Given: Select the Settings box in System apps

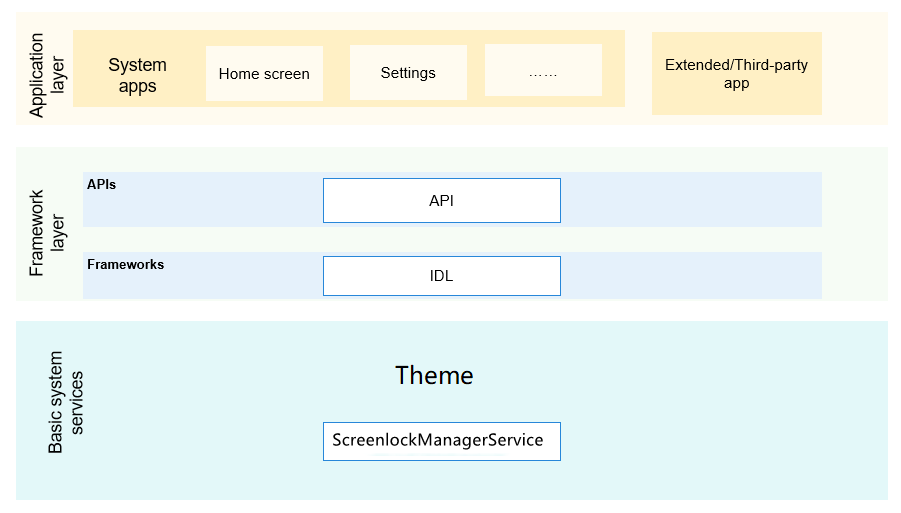Looking at the screenshot, I should click(x=408, y=73).
